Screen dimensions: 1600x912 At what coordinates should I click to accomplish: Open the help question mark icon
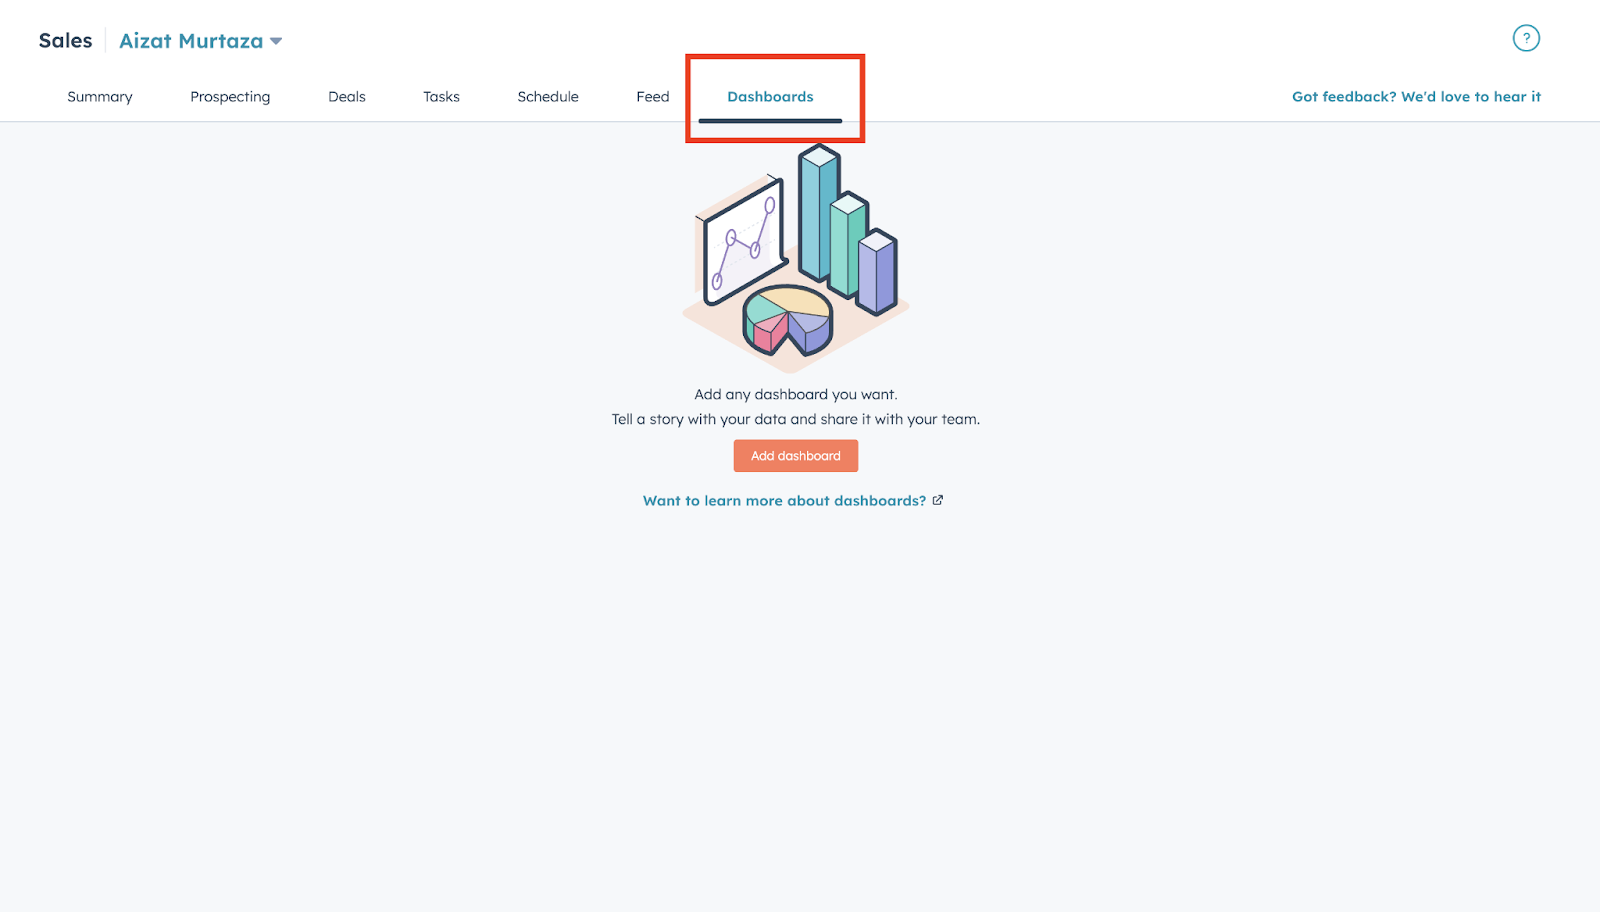tap(1526, 39)
